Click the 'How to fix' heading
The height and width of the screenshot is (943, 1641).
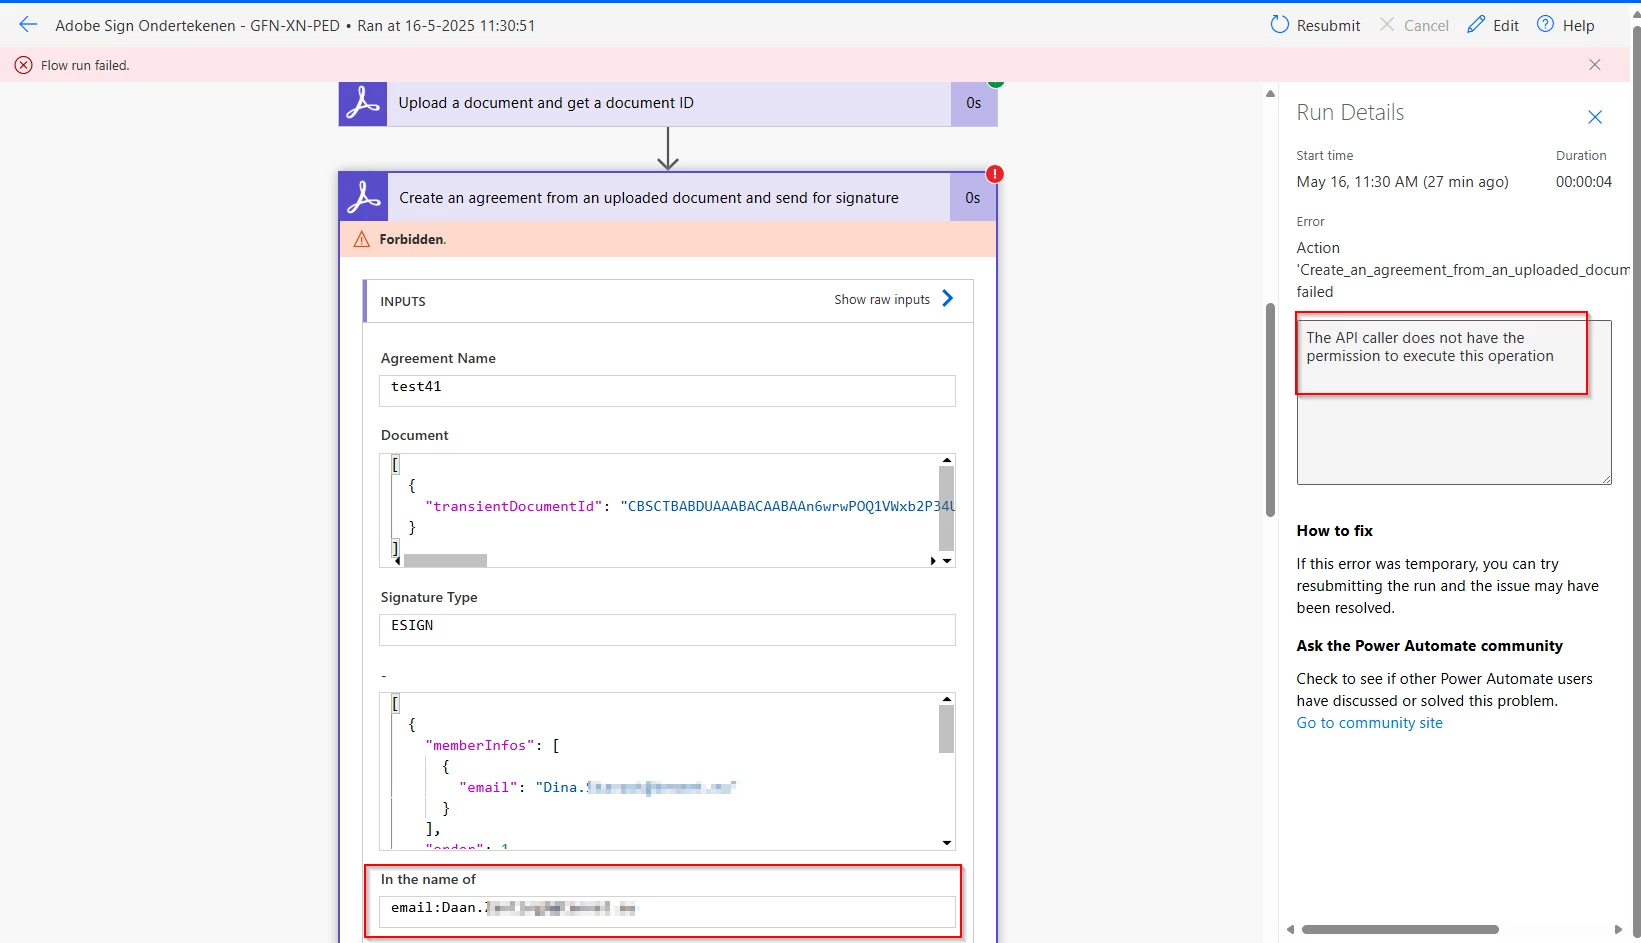coord(1334,531)
